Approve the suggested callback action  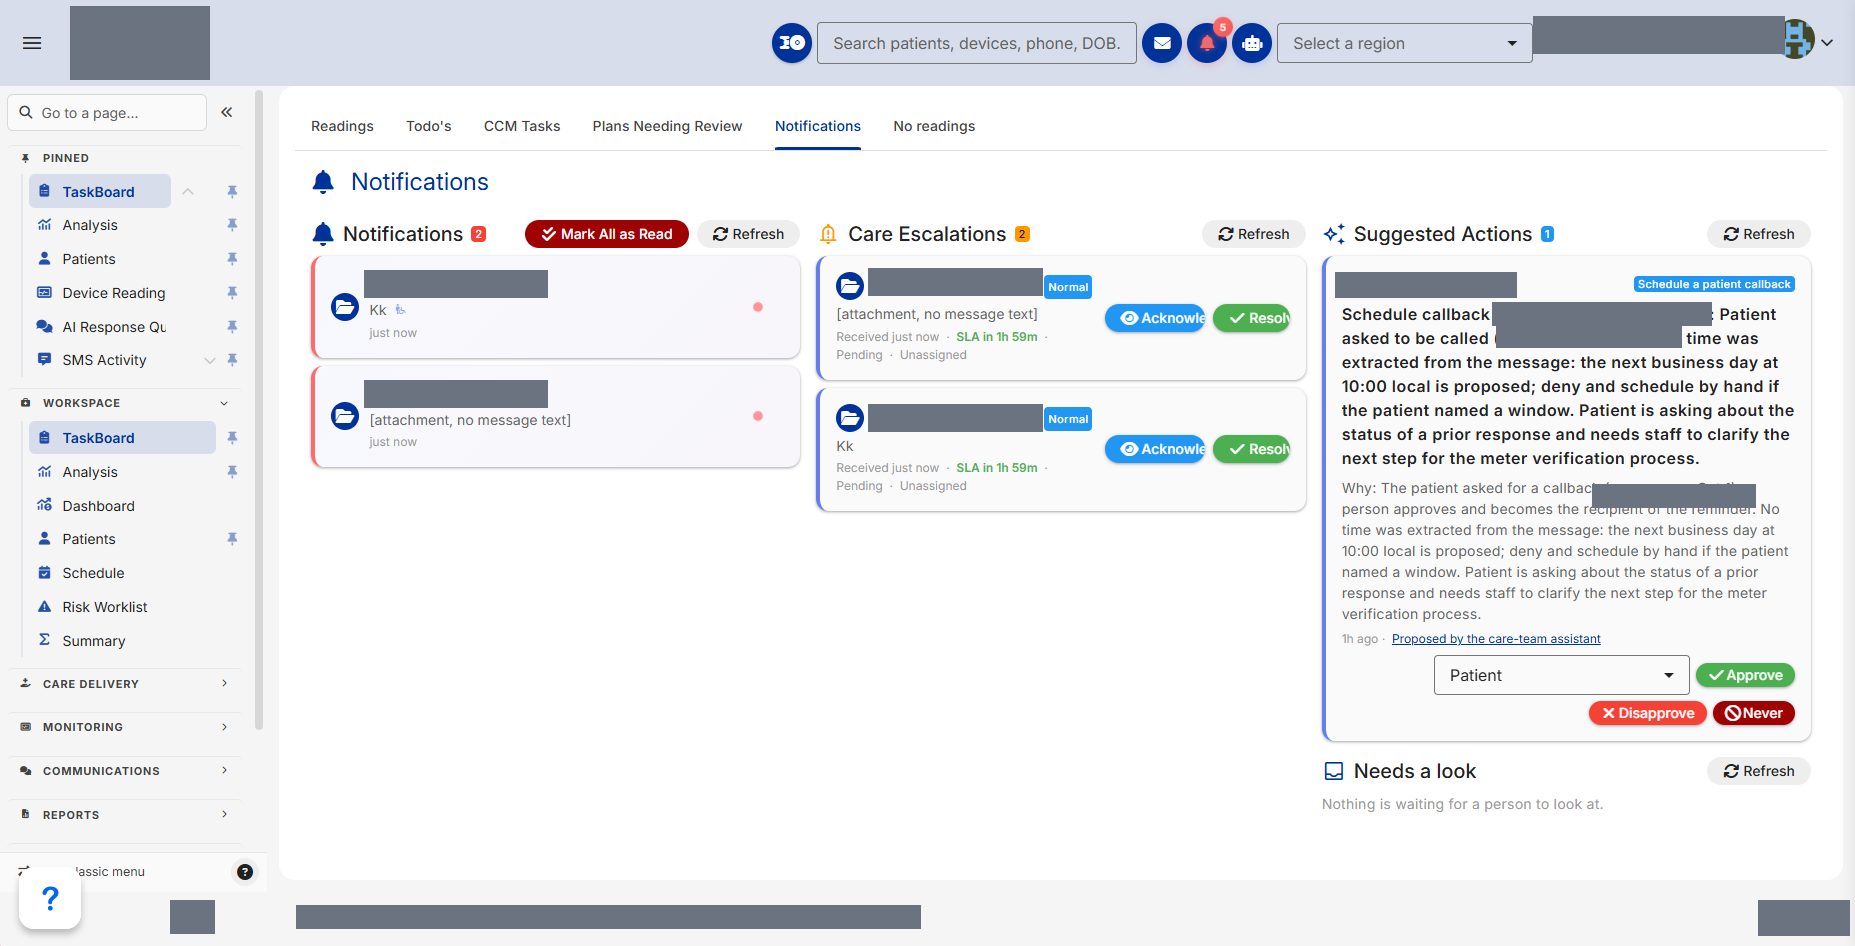[1746, 675]
